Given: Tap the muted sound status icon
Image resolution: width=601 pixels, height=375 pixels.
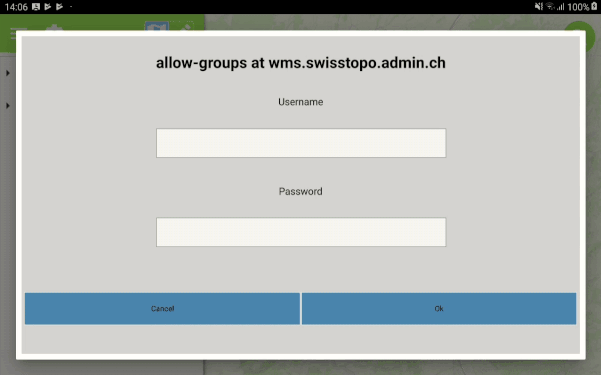Looking at the screenshot, I should [x=539, y=6].
